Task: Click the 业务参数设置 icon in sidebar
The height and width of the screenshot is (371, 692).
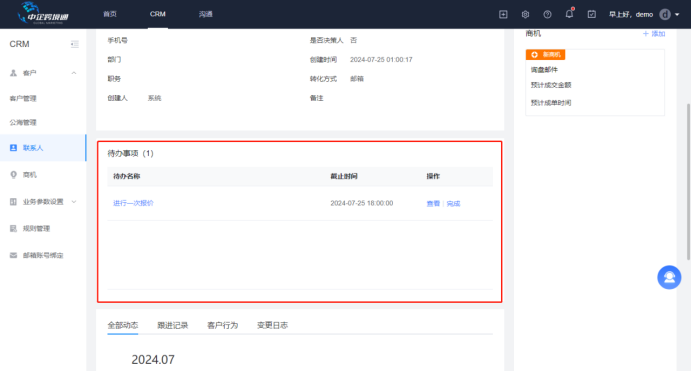Action: click(x=13, y=202)
